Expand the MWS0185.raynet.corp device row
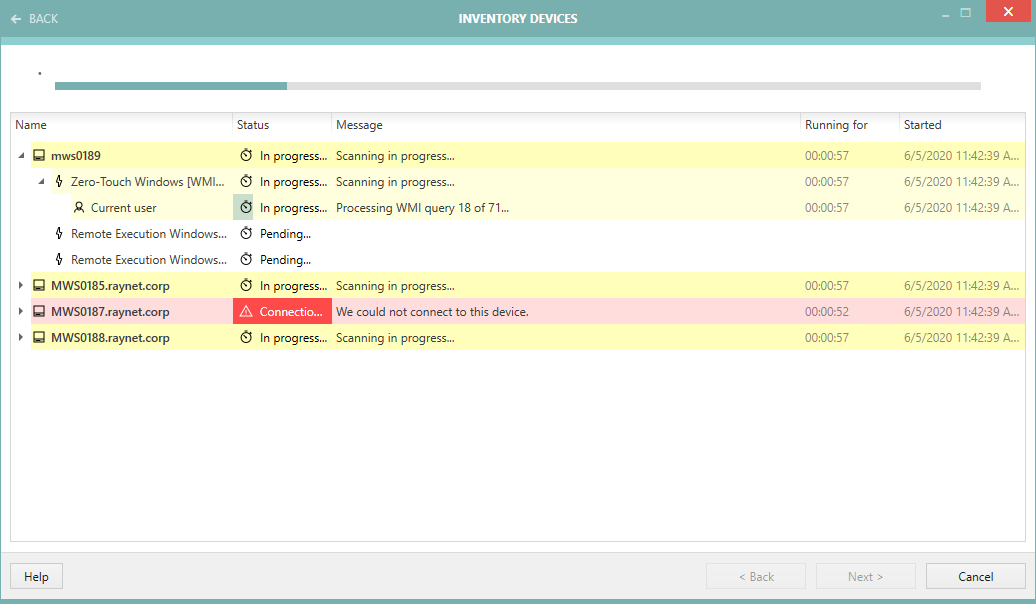1036x604 pixels. click(21, 286)
